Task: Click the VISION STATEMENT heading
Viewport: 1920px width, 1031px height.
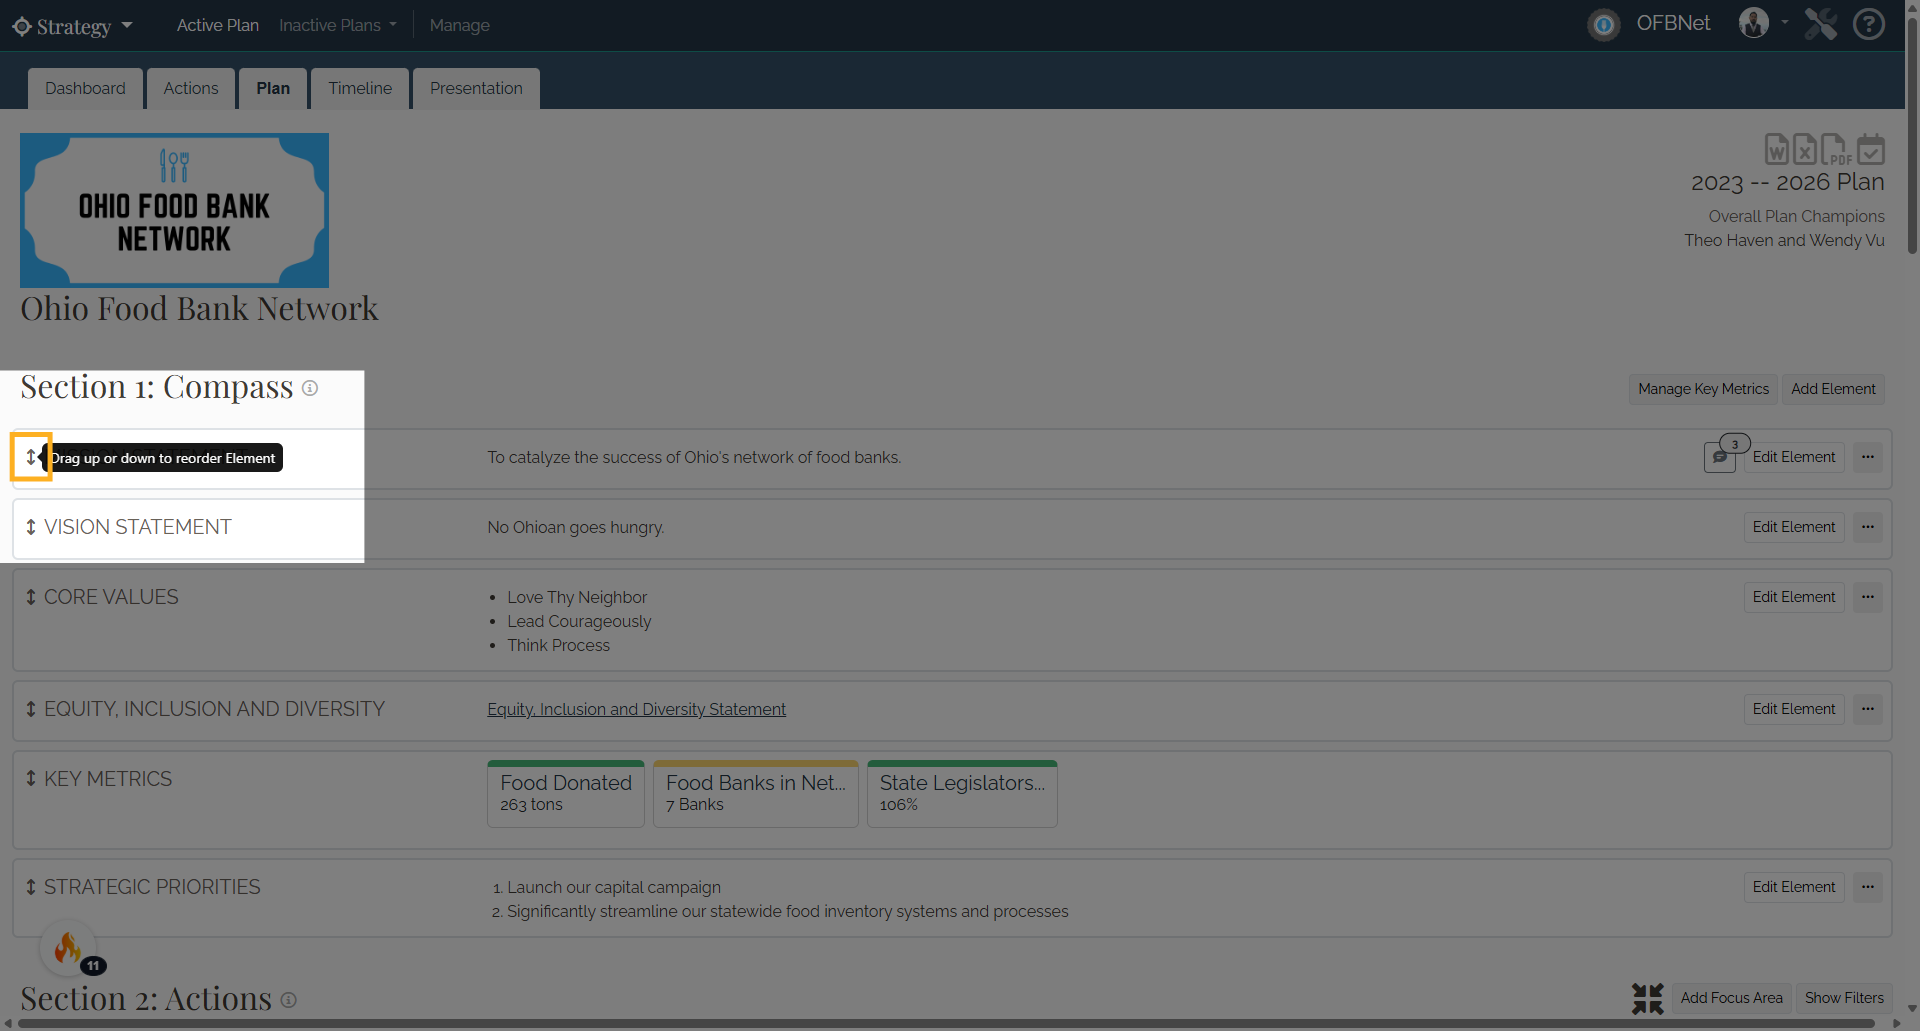Action: (138, 527)
